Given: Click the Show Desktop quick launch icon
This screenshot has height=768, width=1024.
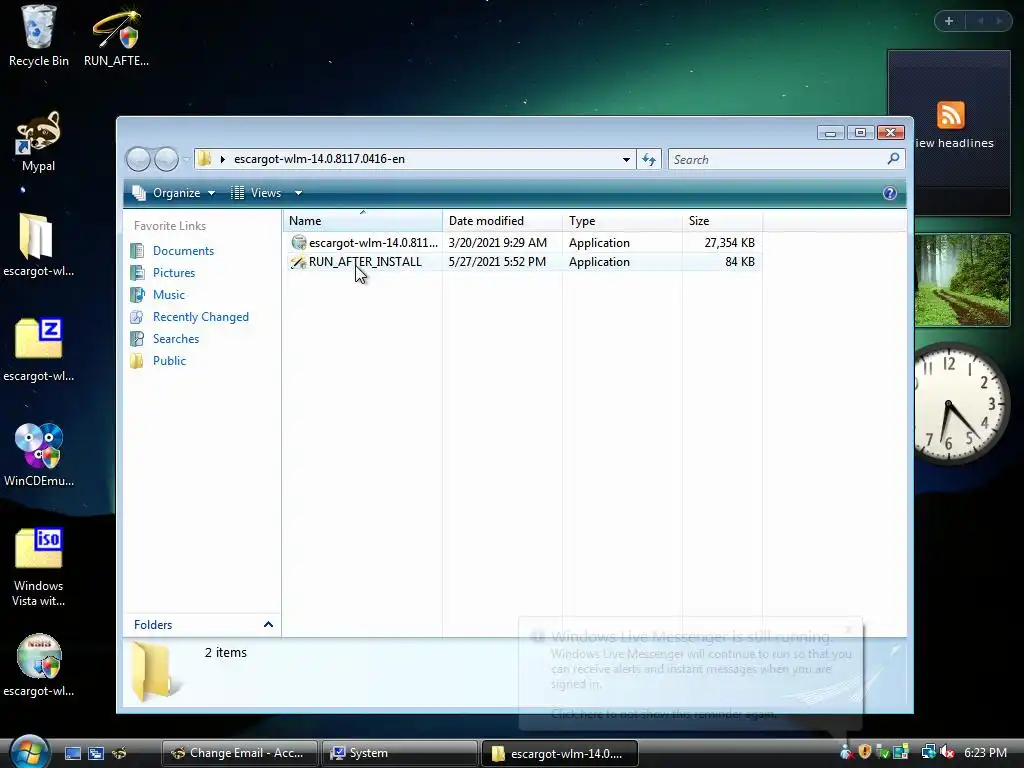Looking at the screenshot, I should 73,753.
